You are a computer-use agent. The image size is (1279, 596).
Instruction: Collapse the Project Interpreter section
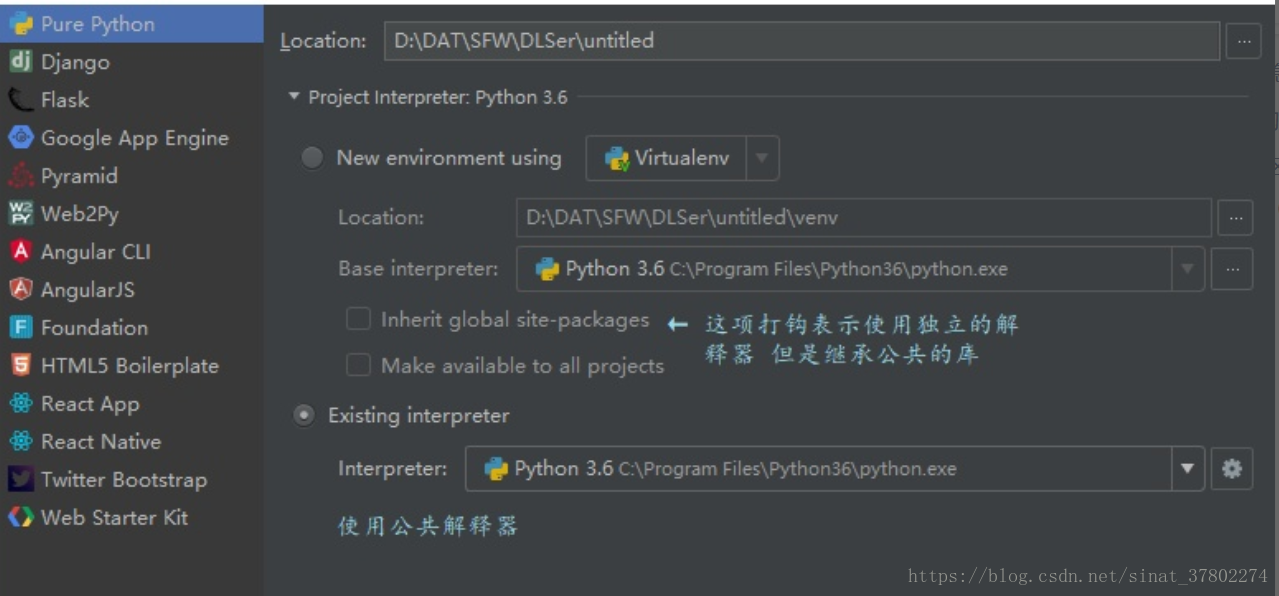293,97
